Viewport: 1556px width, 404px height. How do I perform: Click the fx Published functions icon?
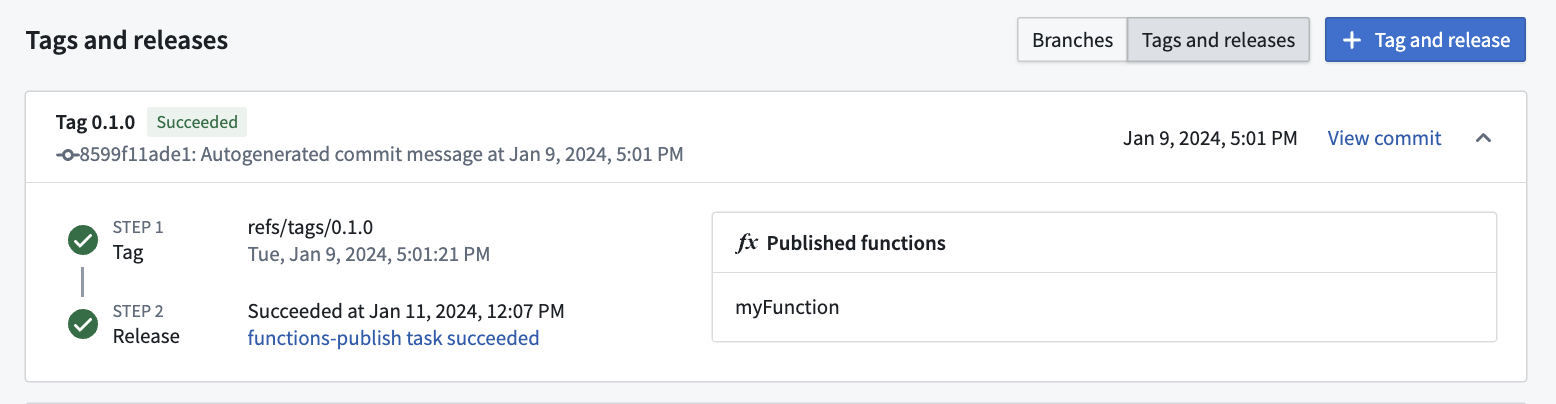pyautogui.click(x=747, y=243)
